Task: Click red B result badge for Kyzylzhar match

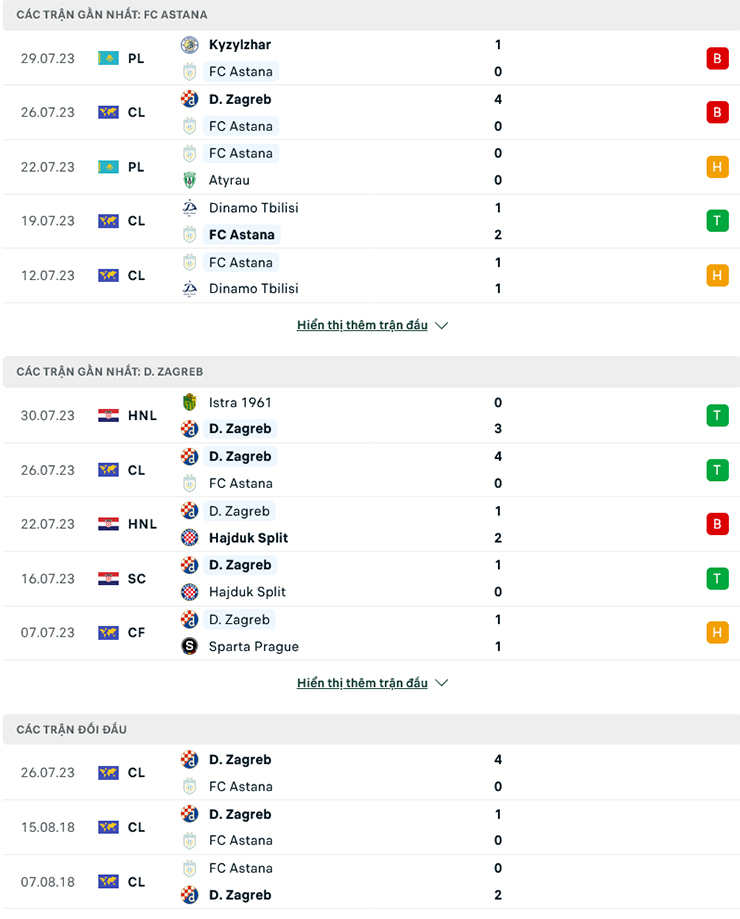Action: [x=717, y=58]
